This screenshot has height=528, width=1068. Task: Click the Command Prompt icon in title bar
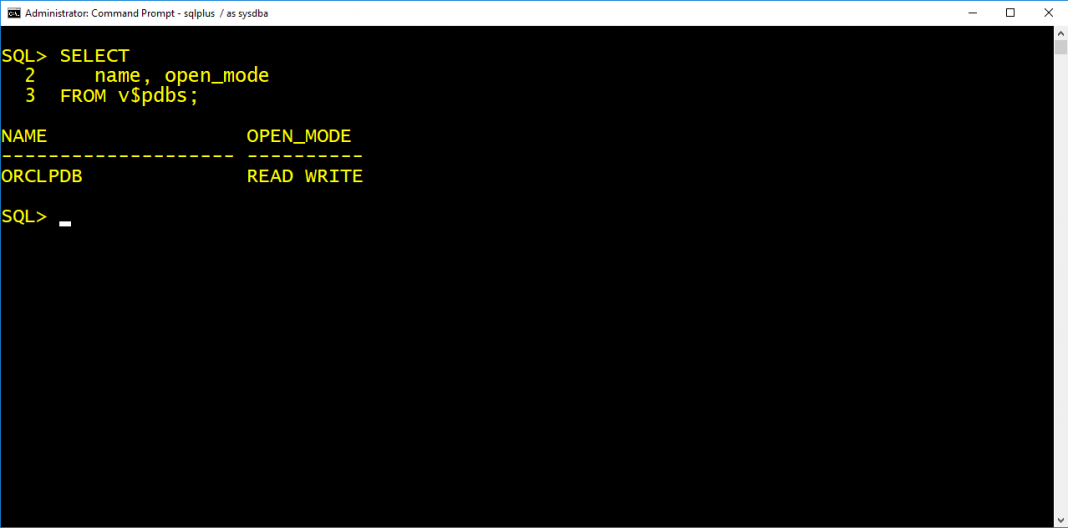(x=14, y=13)
